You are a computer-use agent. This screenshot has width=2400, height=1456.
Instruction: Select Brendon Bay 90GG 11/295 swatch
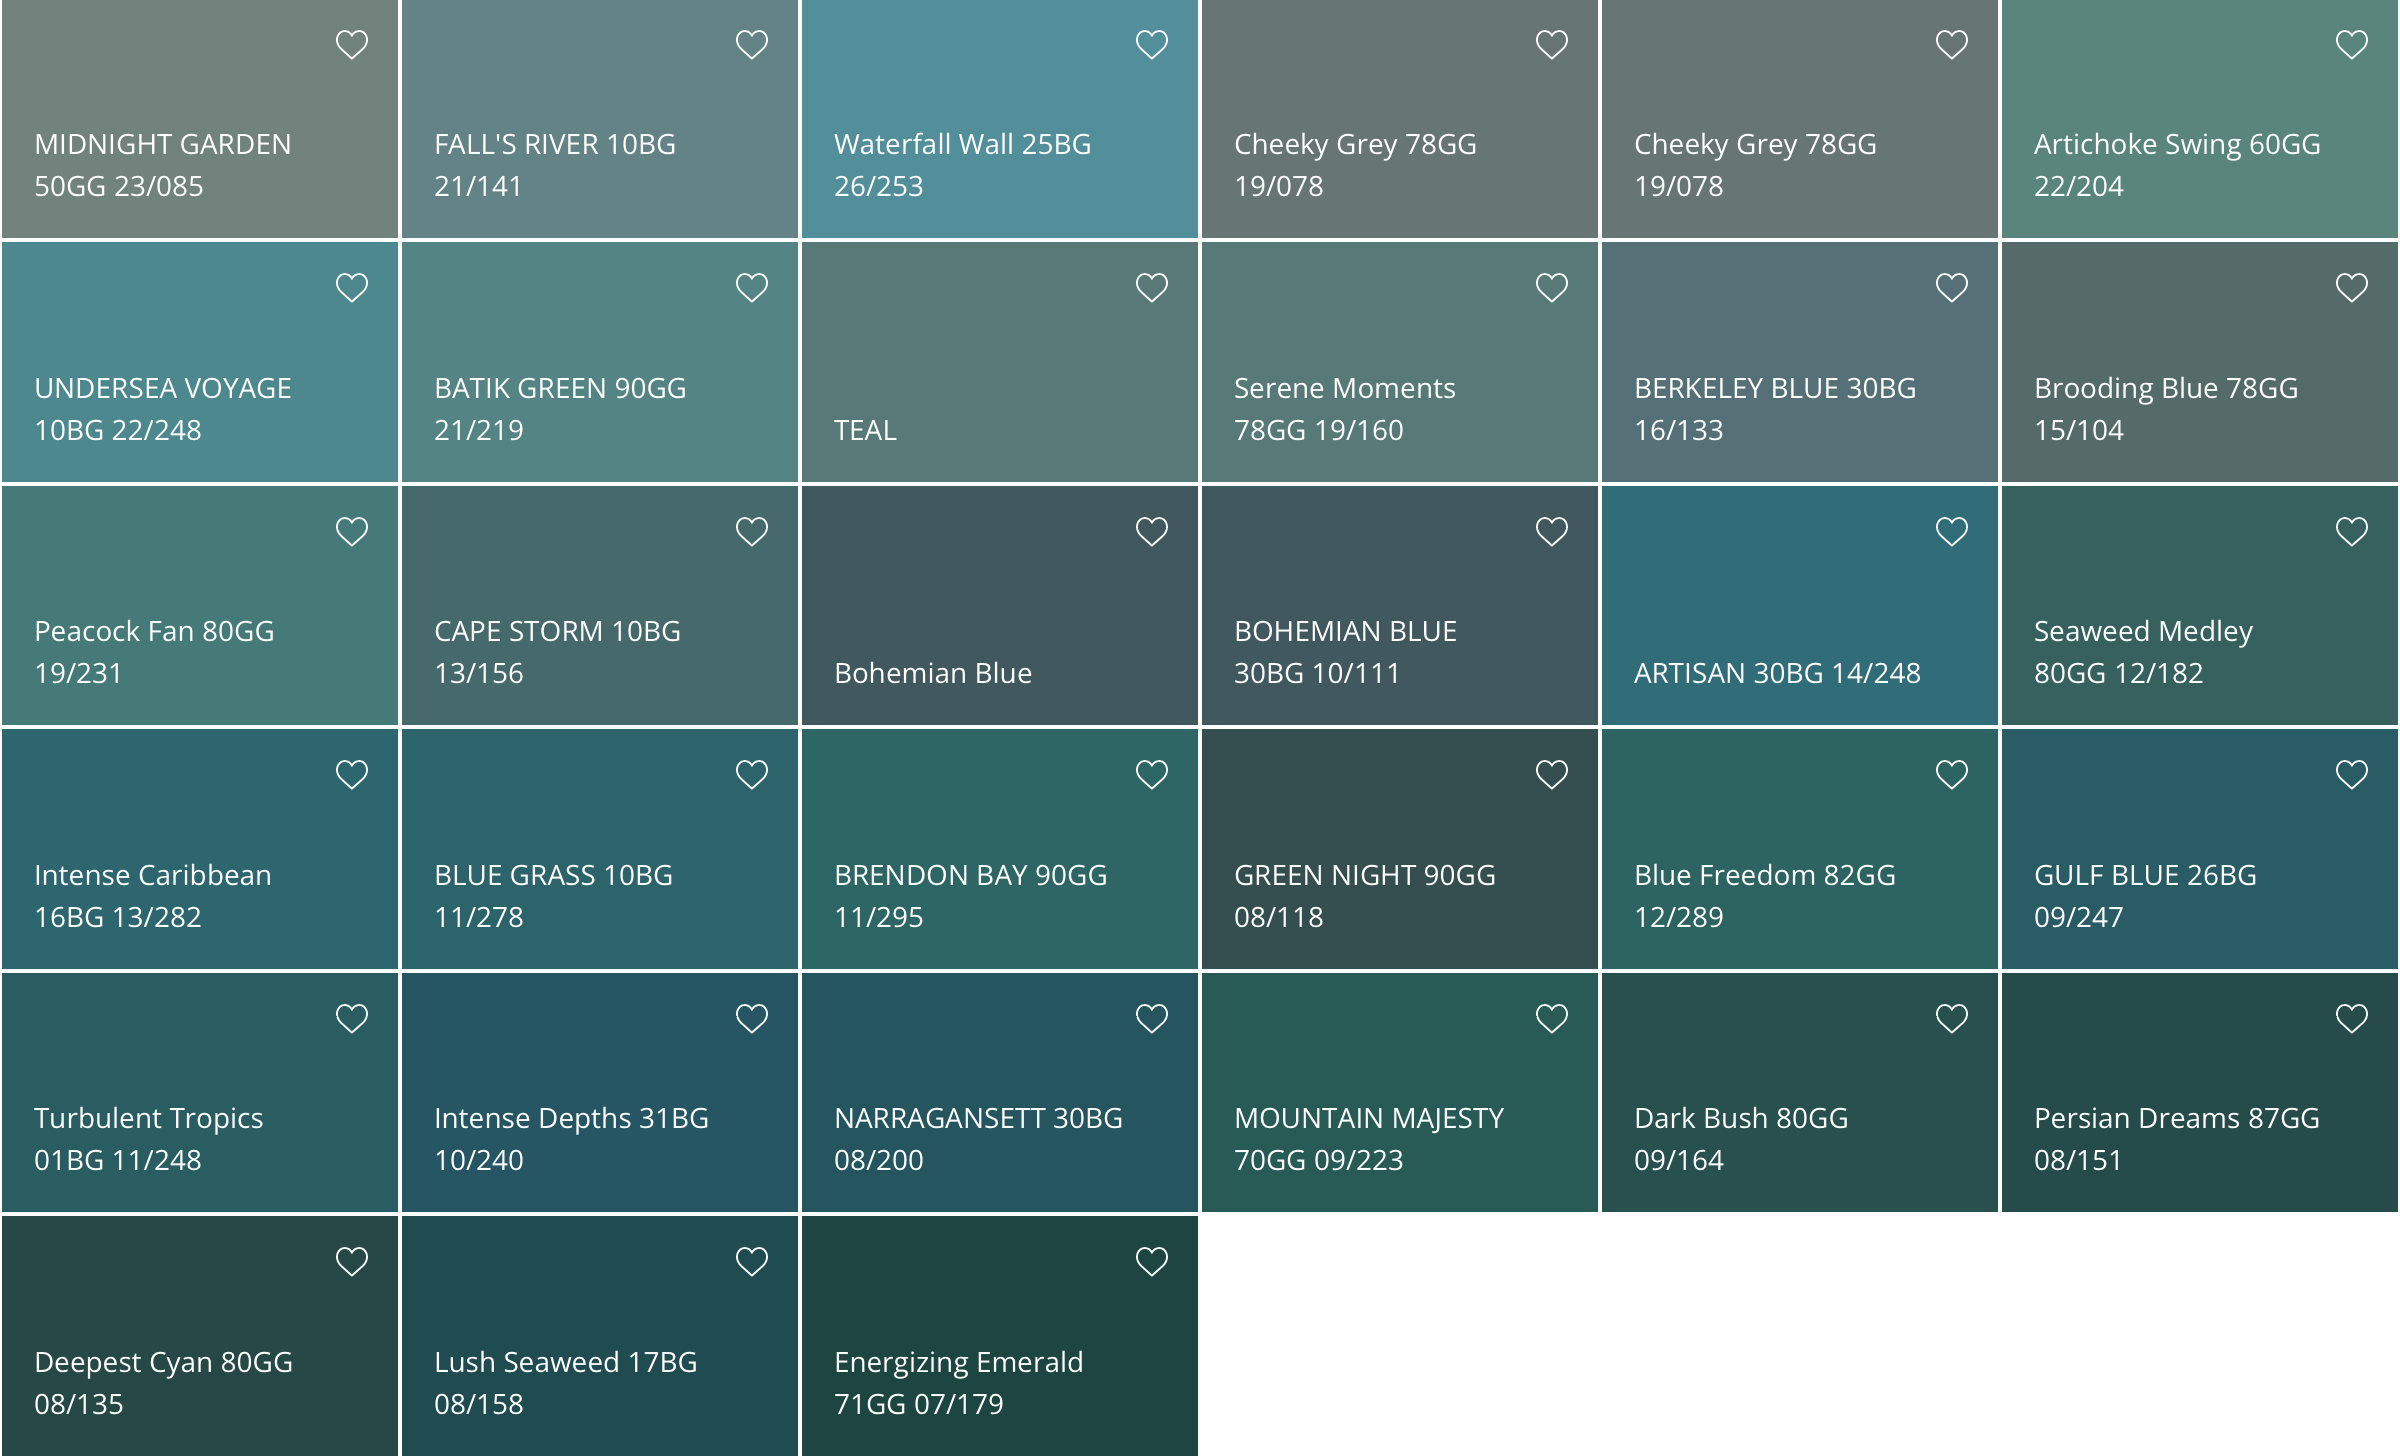tap(1000, 849)
